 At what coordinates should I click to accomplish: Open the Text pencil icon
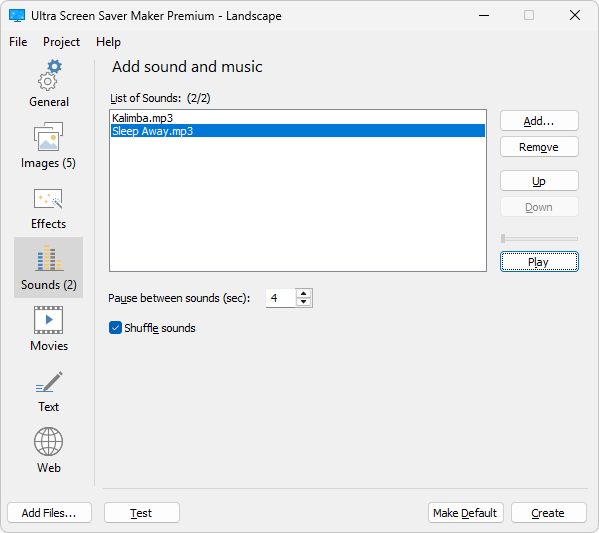tap(49, 381)
